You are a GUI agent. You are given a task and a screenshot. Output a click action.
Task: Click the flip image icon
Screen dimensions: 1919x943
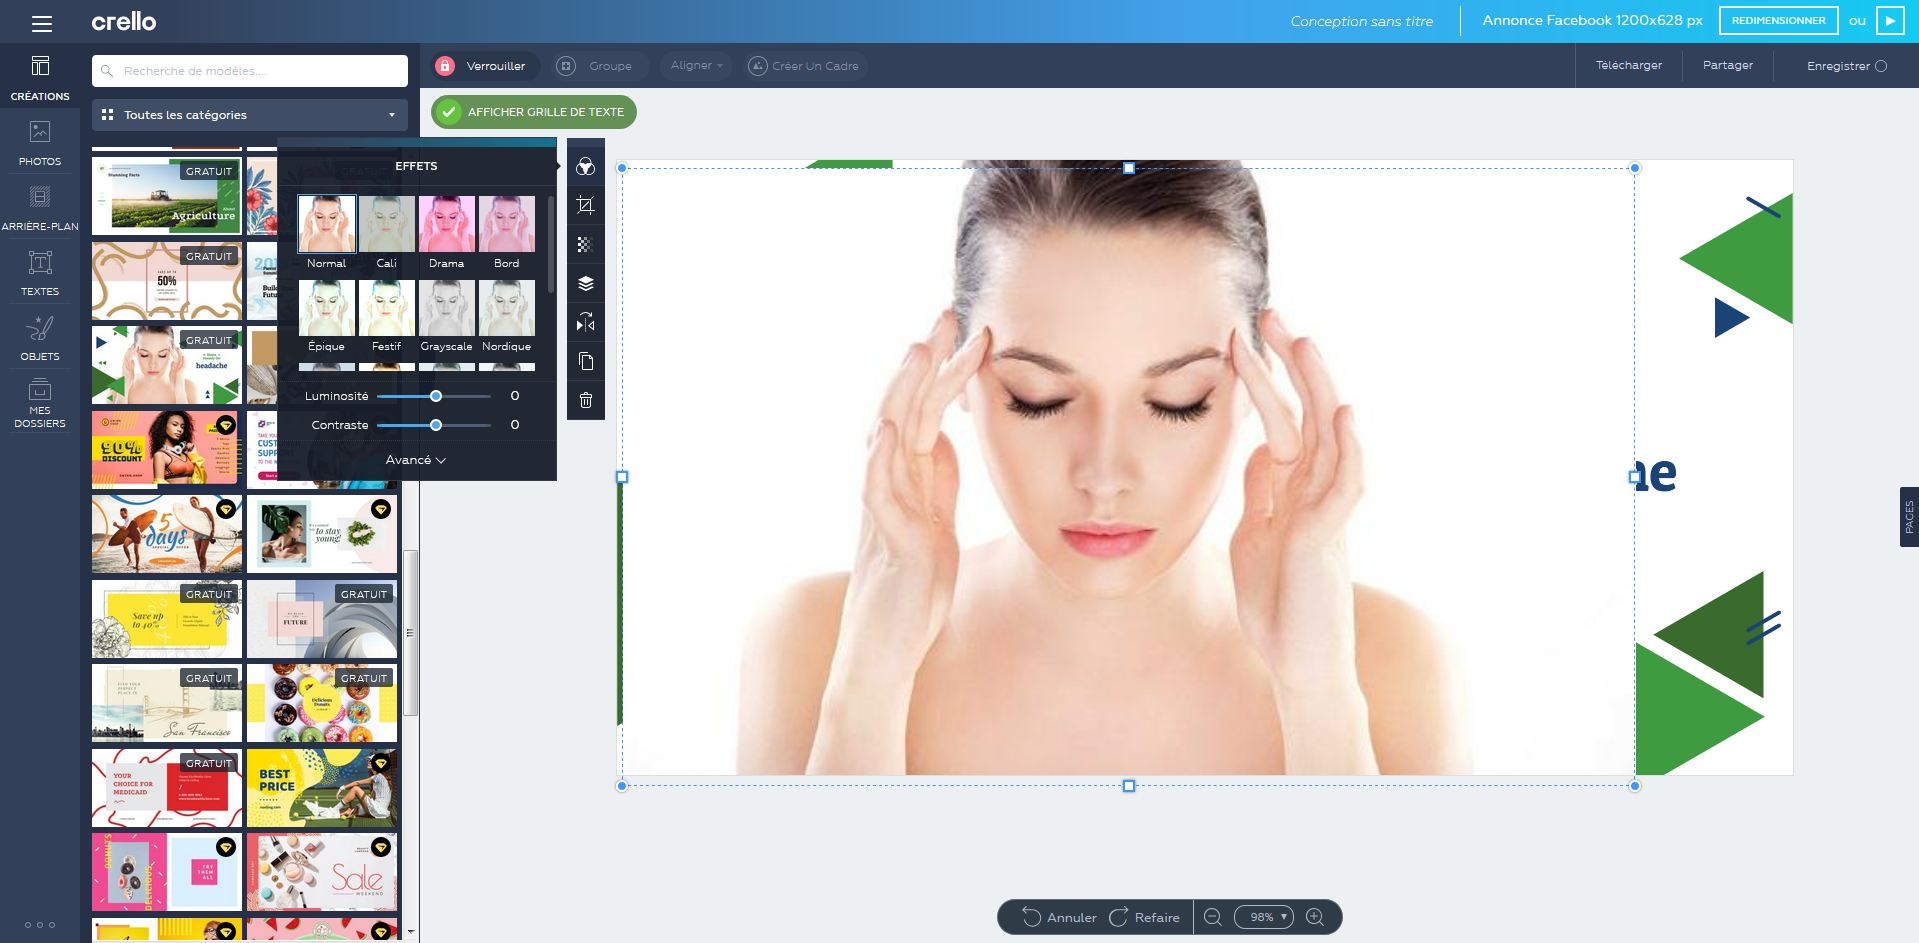(586, 323)
